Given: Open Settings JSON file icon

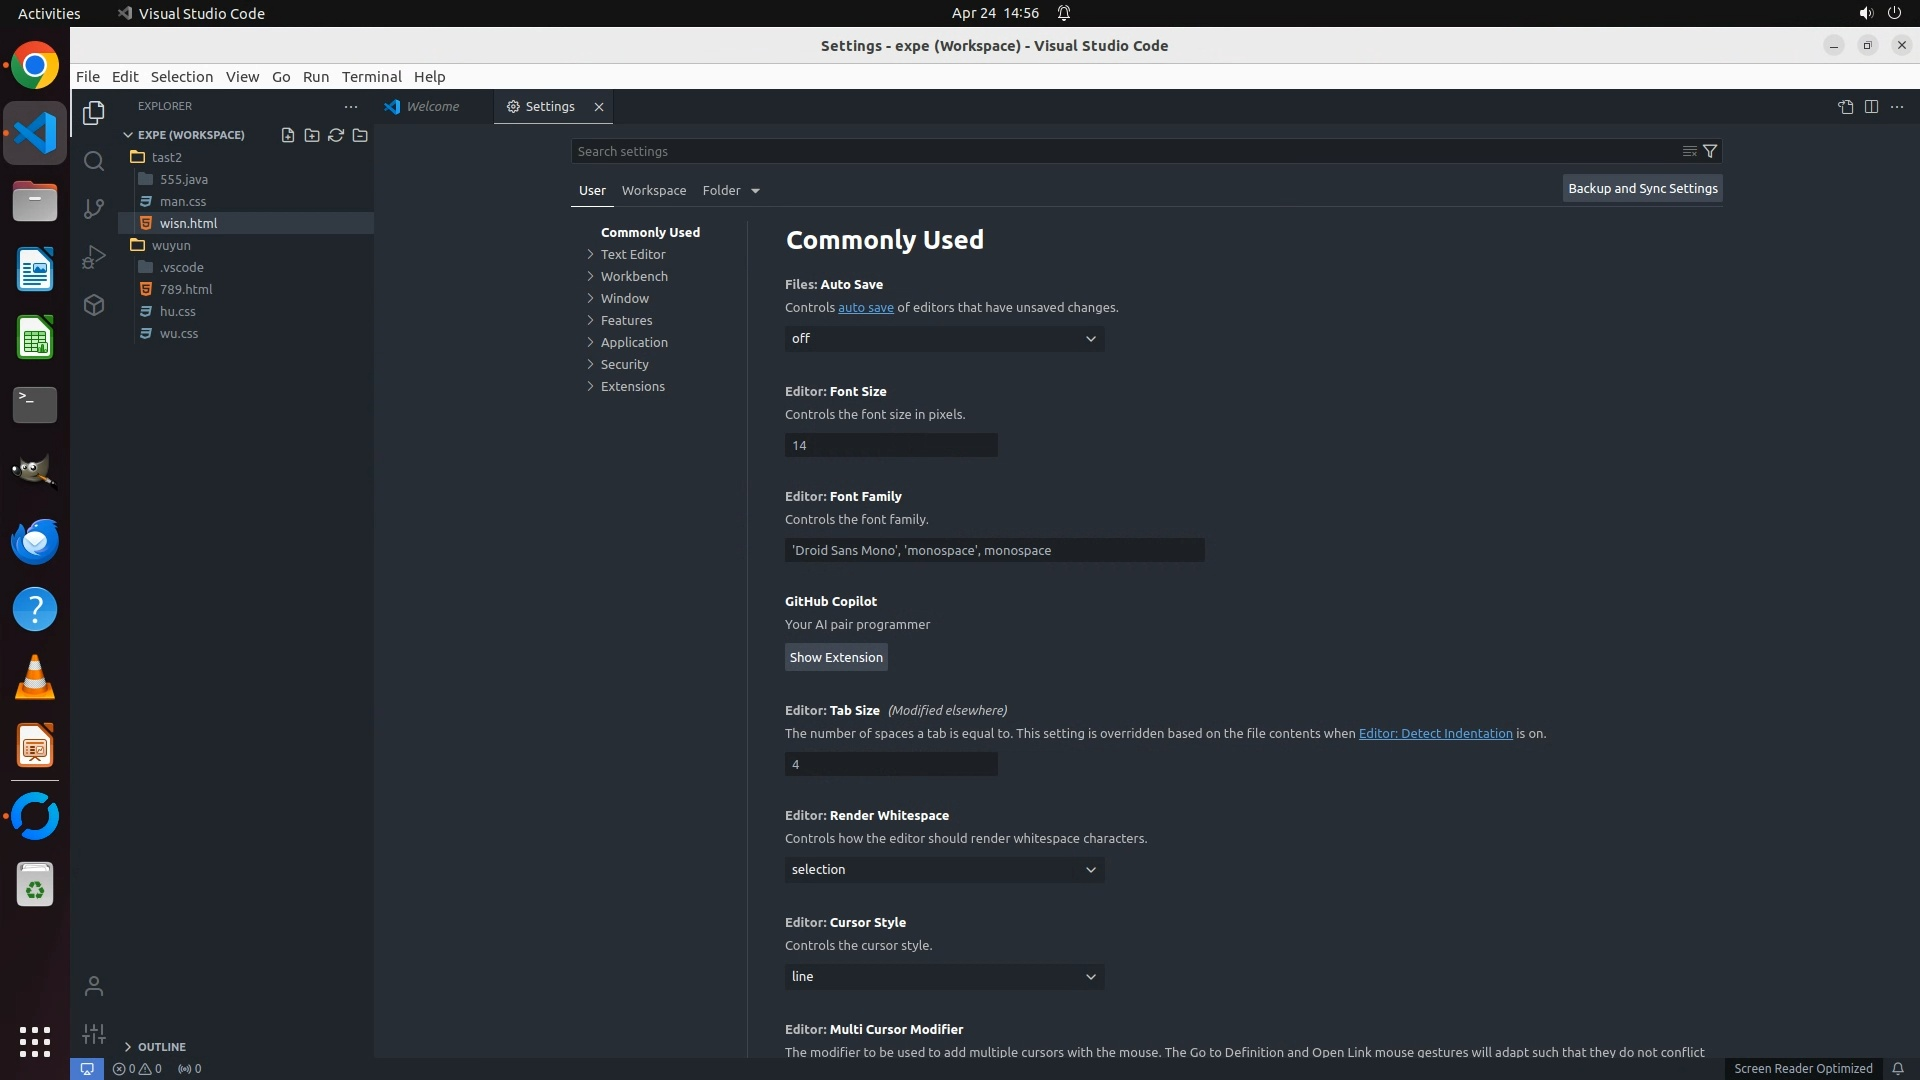Looking at the screenshot, I should pyautogui.click(x=1845, y=107).
